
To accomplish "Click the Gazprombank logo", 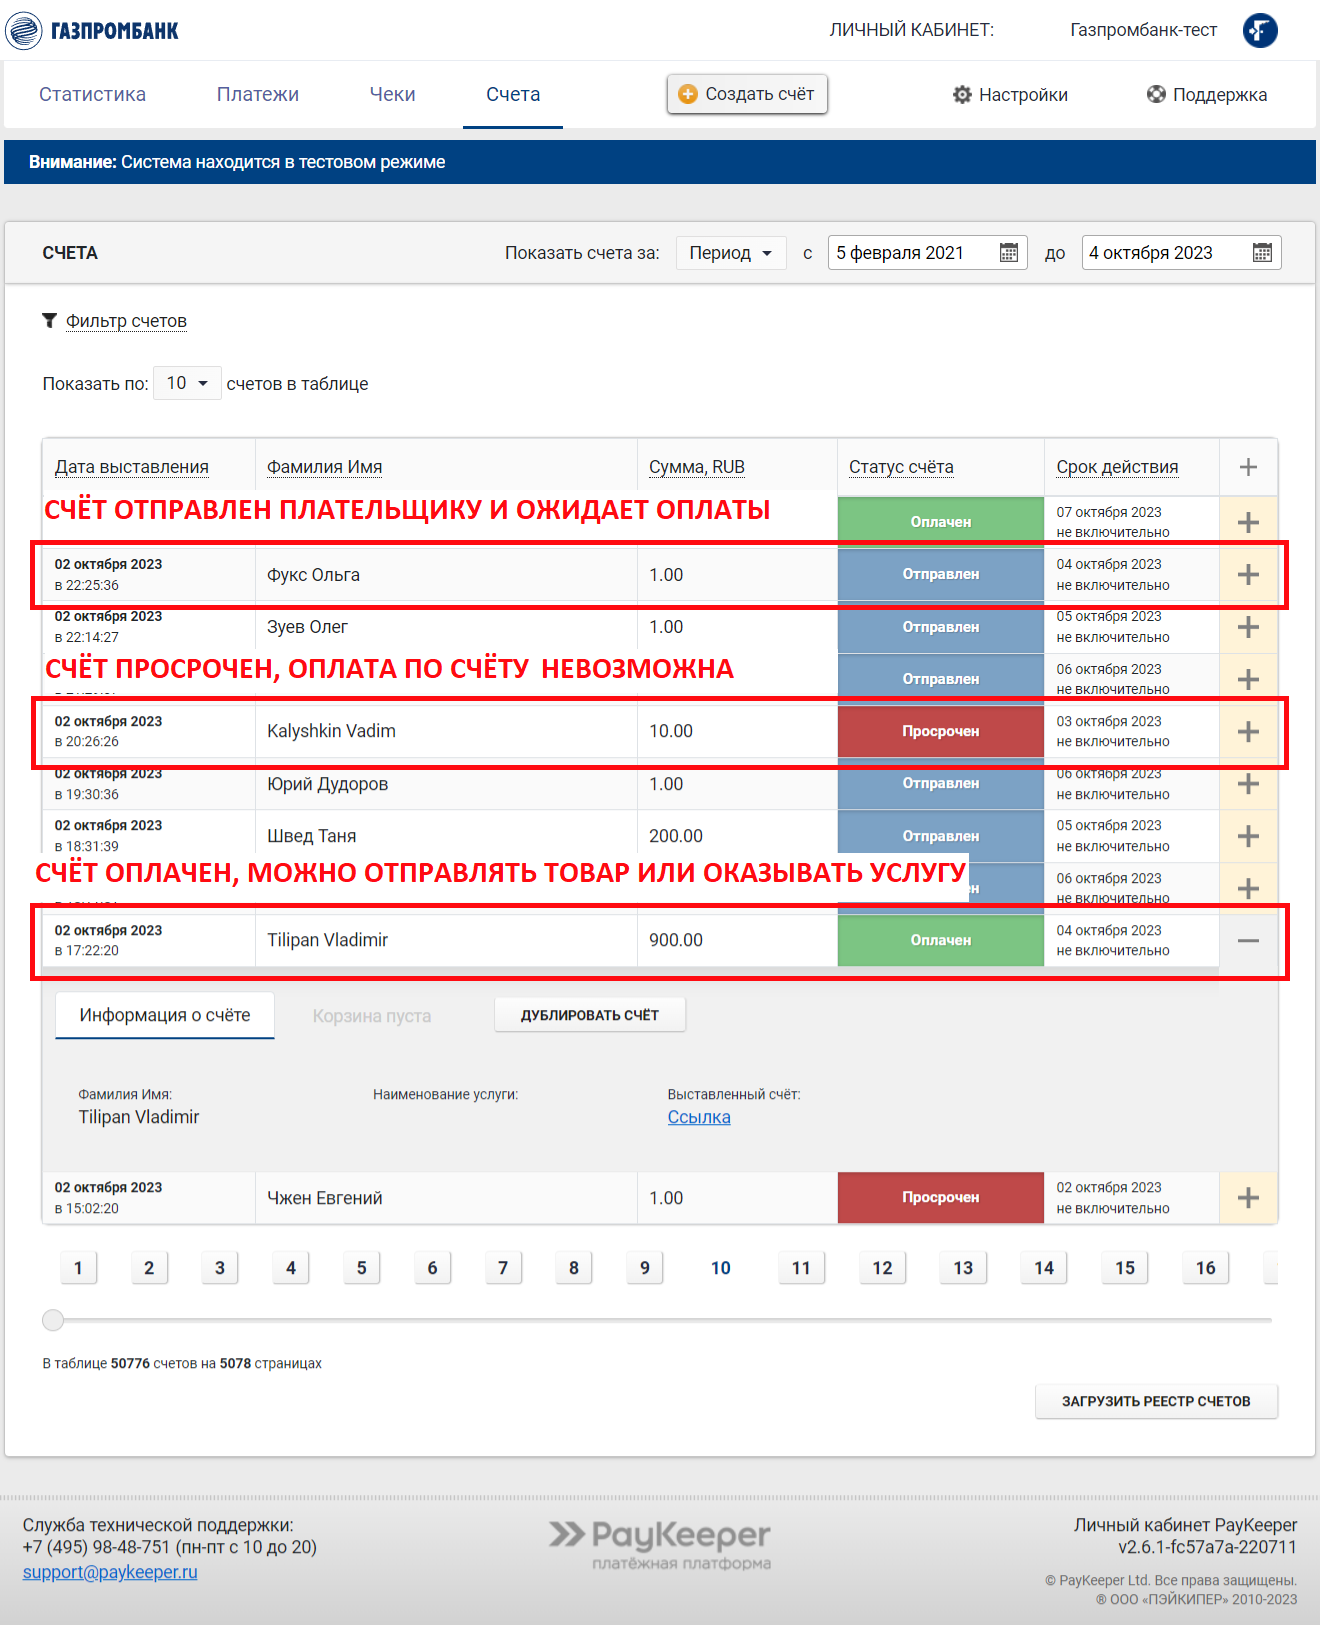I will coord(92,30).
